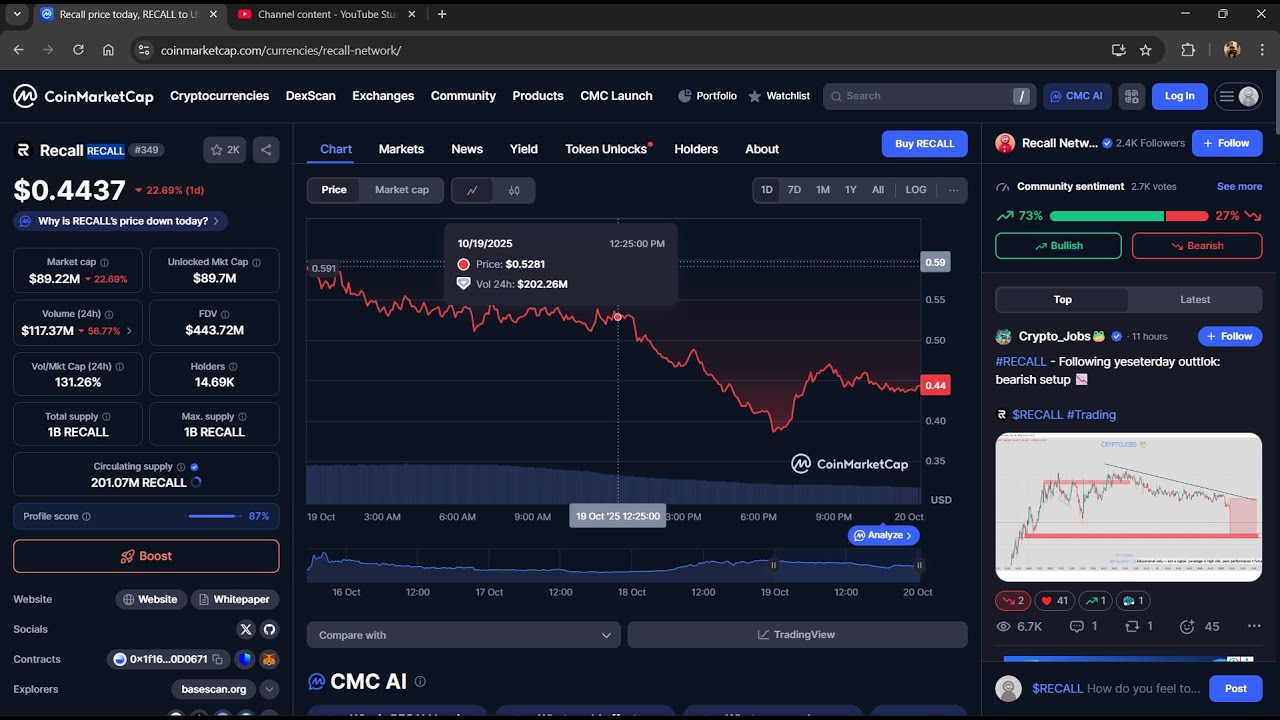This screenshot has width=1280, height=720.
Task: Expand Volume (24h) details chevron
Action: [129, 331]
